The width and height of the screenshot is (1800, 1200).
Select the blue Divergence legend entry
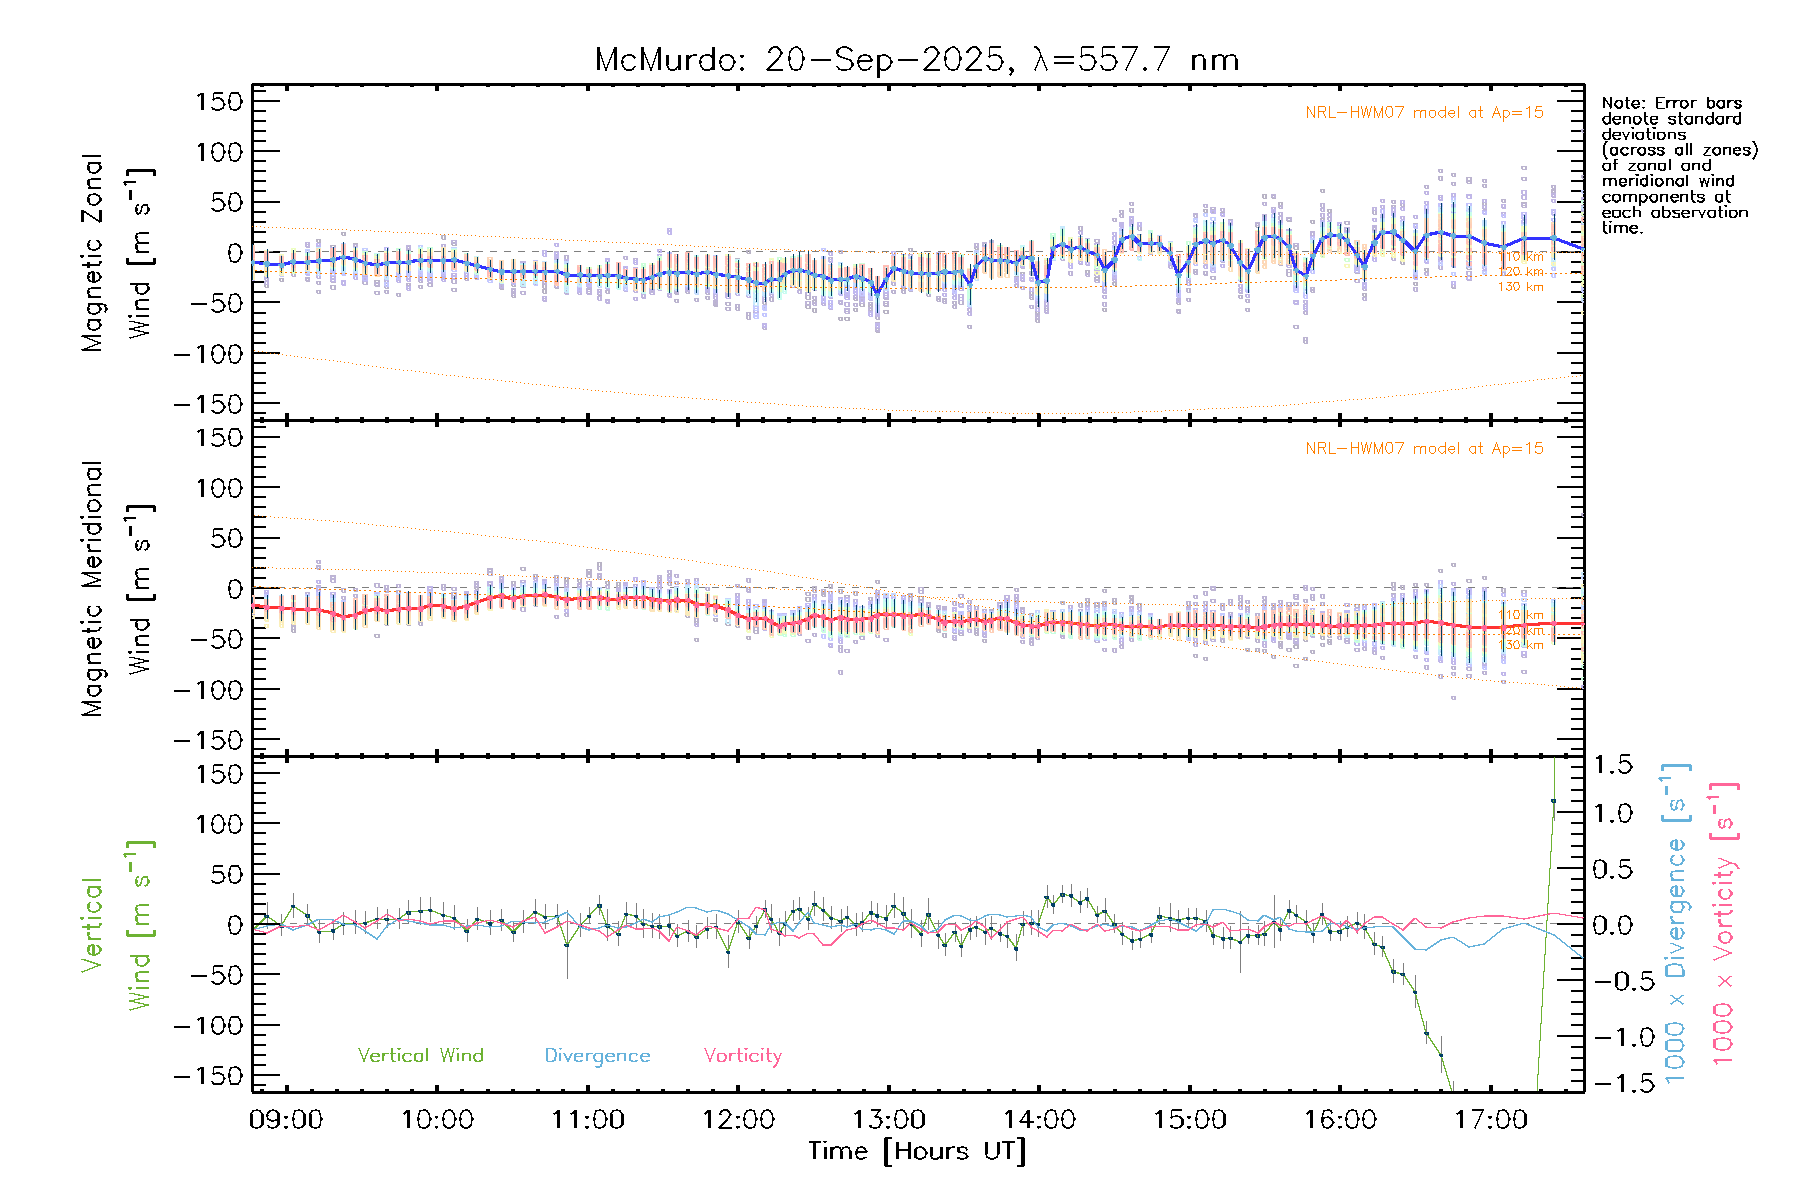tap(597, 1056)
